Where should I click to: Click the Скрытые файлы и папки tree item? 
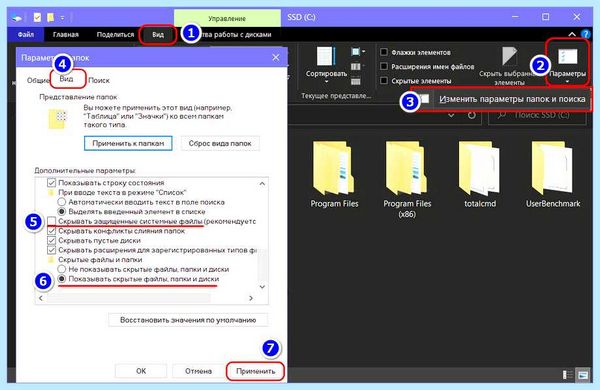click(x=100, y=259)
